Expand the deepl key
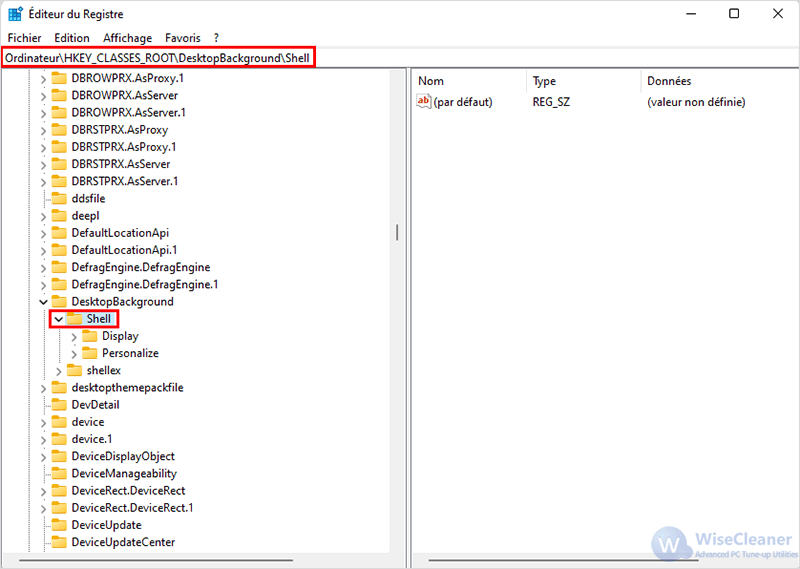 pyautogui.click(x=43, y=216)
